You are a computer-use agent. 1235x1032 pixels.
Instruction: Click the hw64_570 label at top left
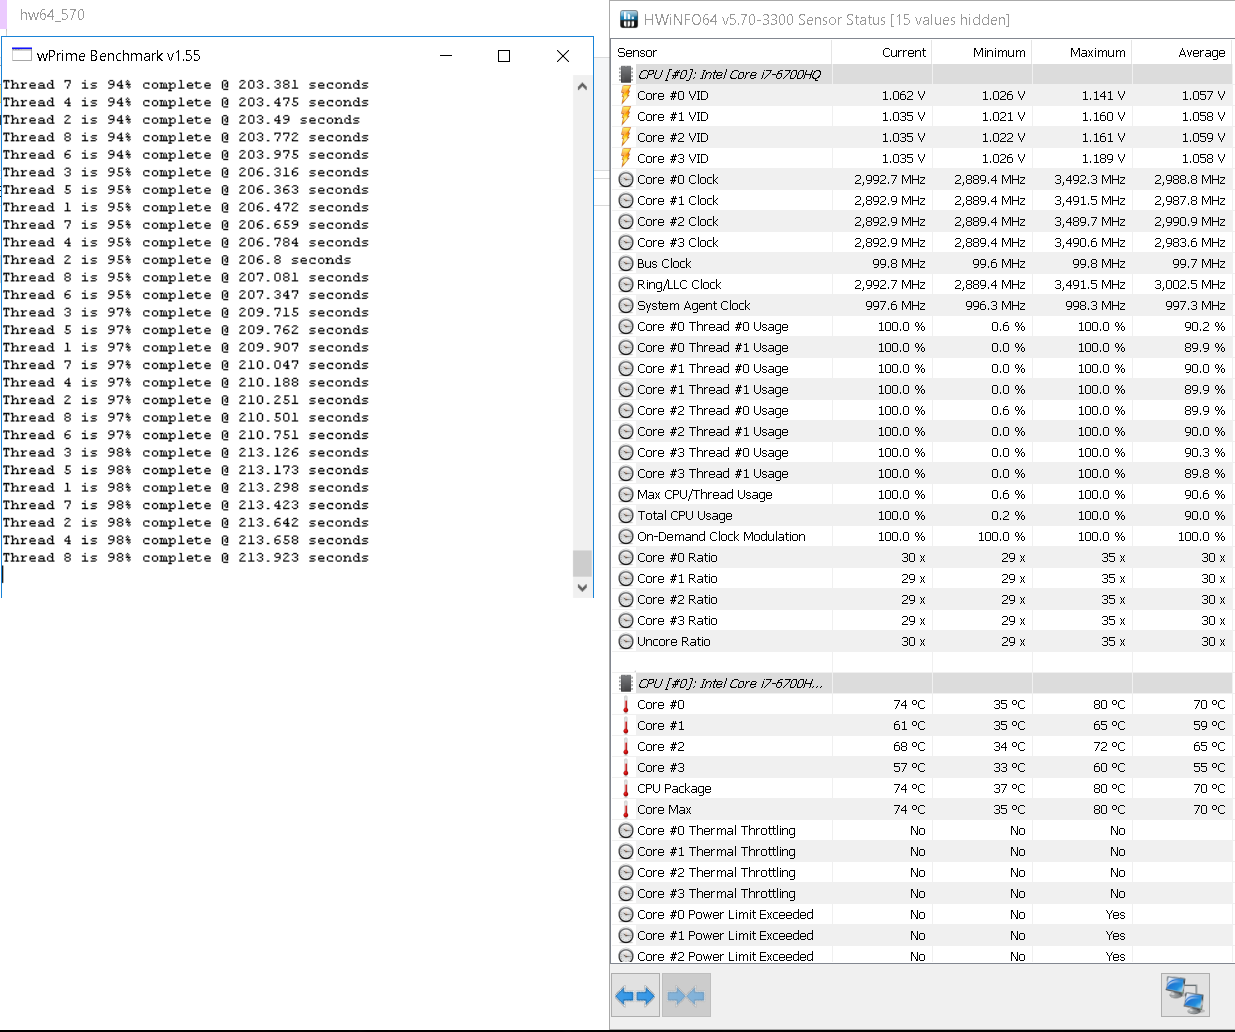coord(52,15)
